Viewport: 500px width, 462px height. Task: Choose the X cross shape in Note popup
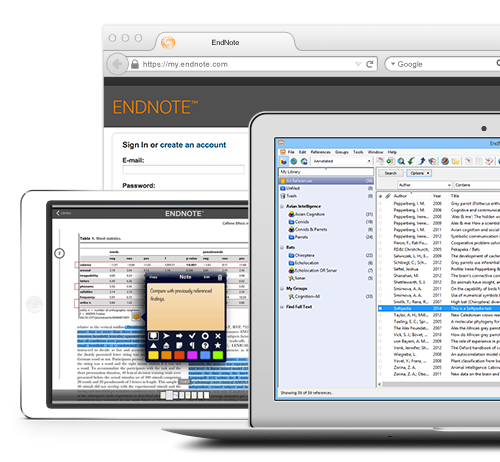pos(218,336)
